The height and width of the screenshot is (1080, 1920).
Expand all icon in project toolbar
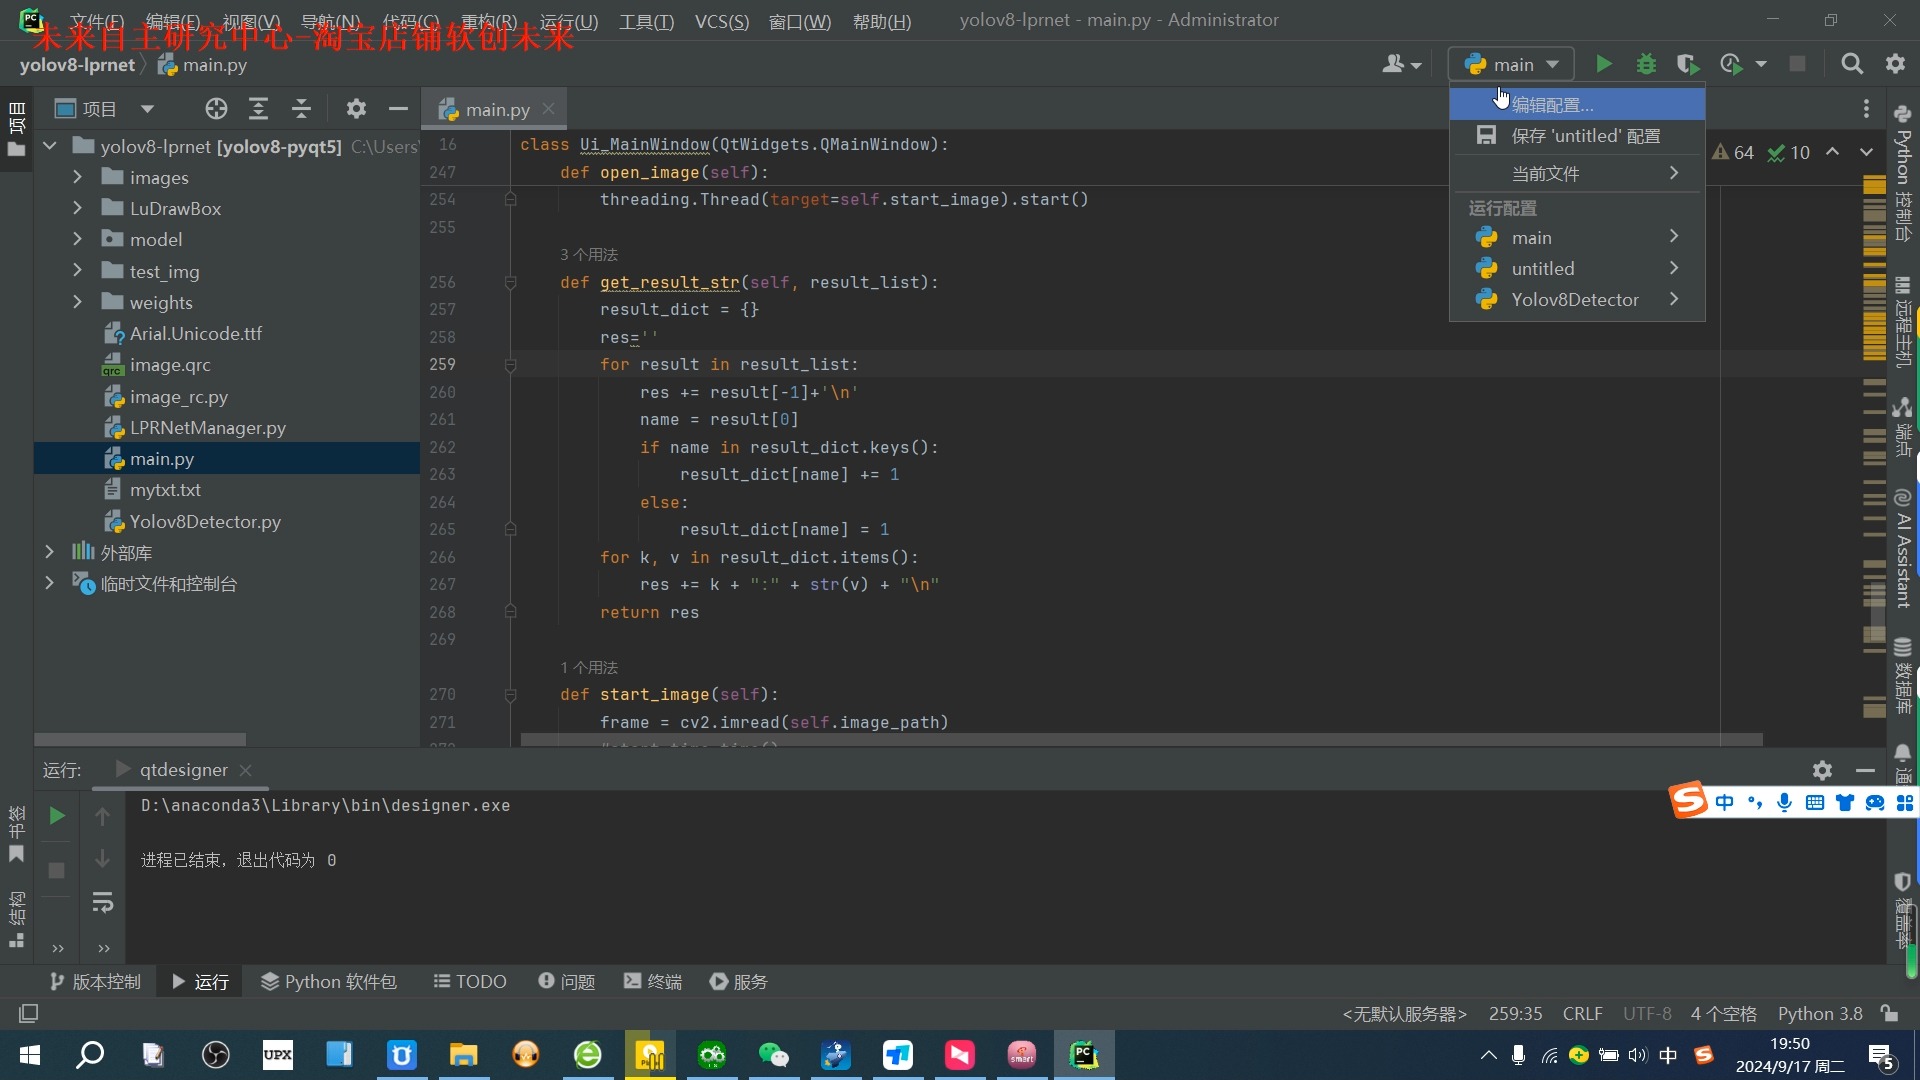click(x=258, y=109)
